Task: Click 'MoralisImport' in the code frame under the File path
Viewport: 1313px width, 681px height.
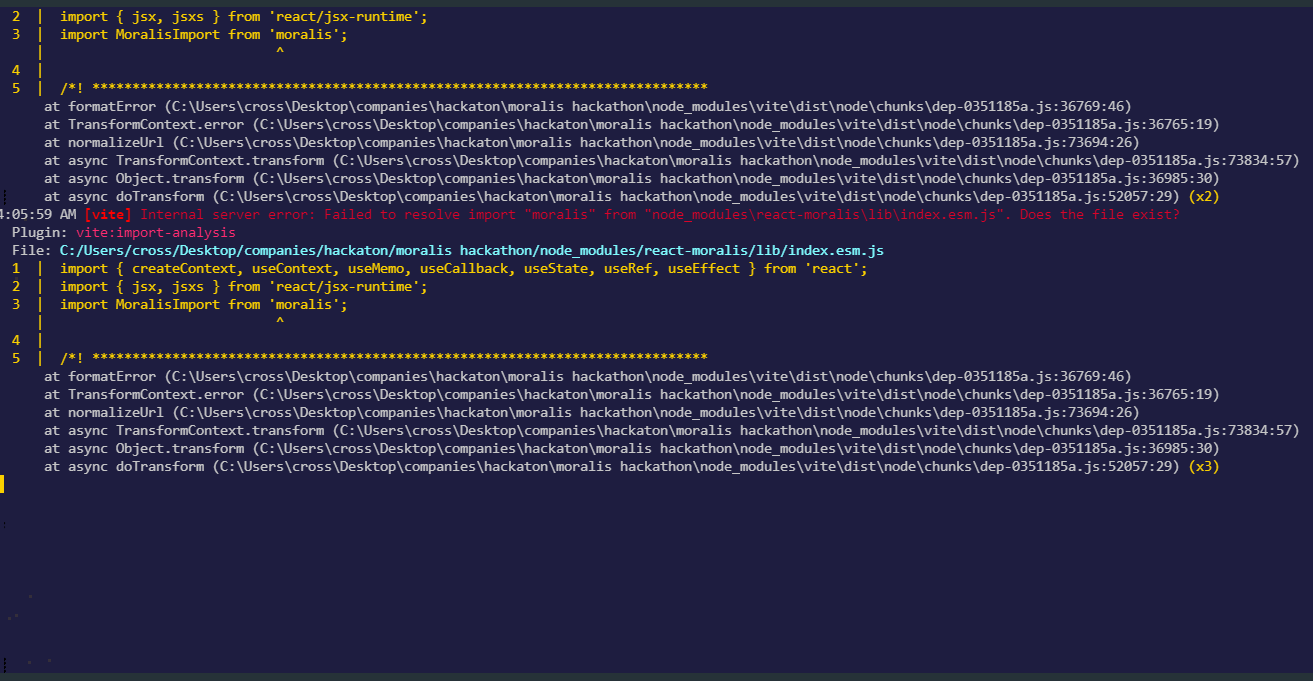Action: tap(168, 304)
